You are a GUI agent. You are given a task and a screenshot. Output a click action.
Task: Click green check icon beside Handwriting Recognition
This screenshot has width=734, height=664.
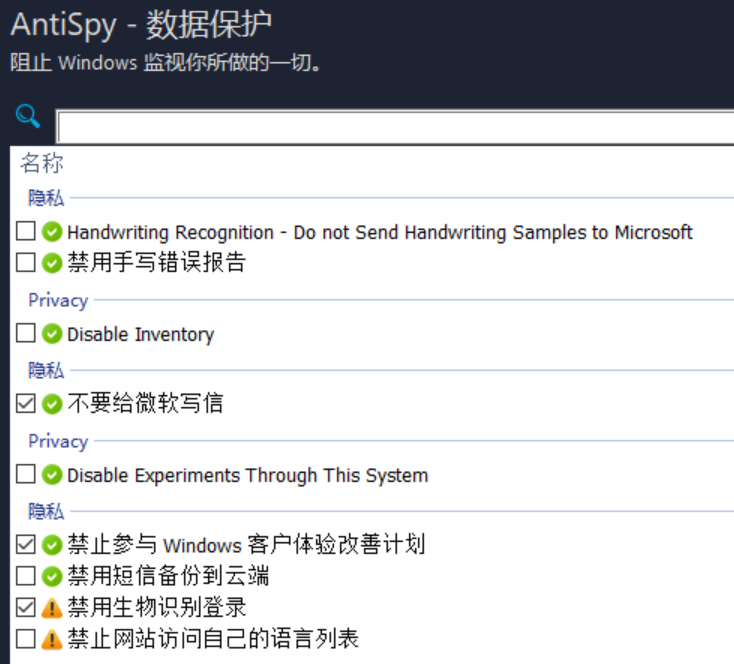52,232
